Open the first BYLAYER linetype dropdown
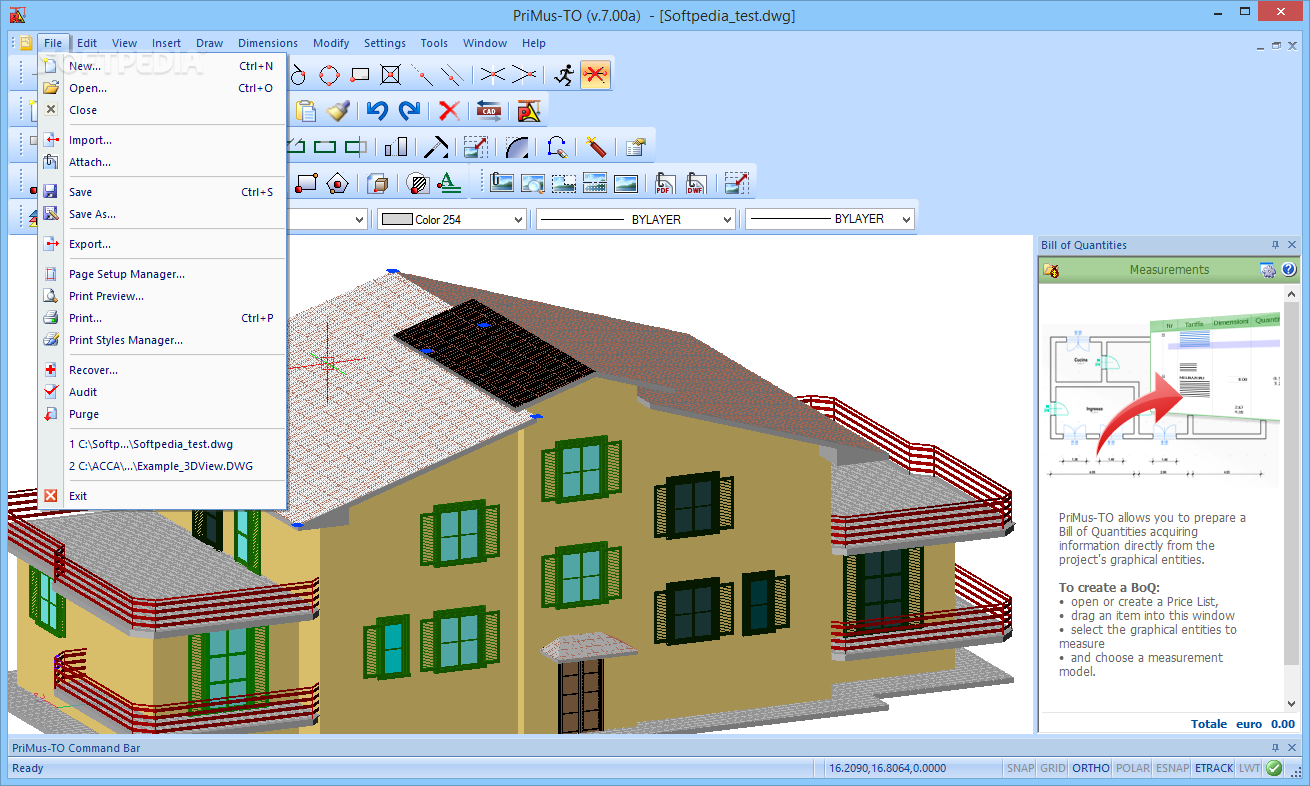 (727, 219)
